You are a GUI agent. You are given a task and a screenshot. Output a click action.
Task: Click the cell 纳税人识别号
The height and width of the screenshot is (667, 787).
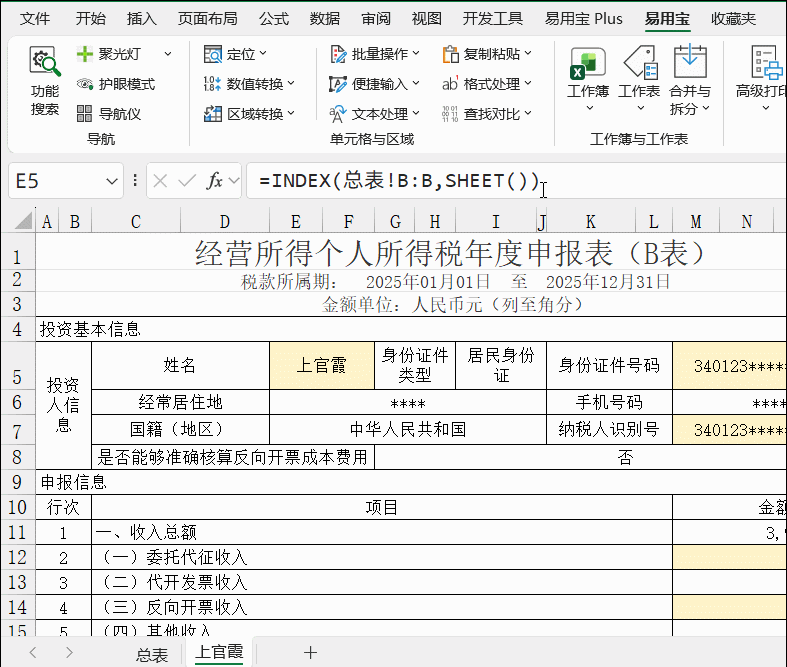coord(609,430)
